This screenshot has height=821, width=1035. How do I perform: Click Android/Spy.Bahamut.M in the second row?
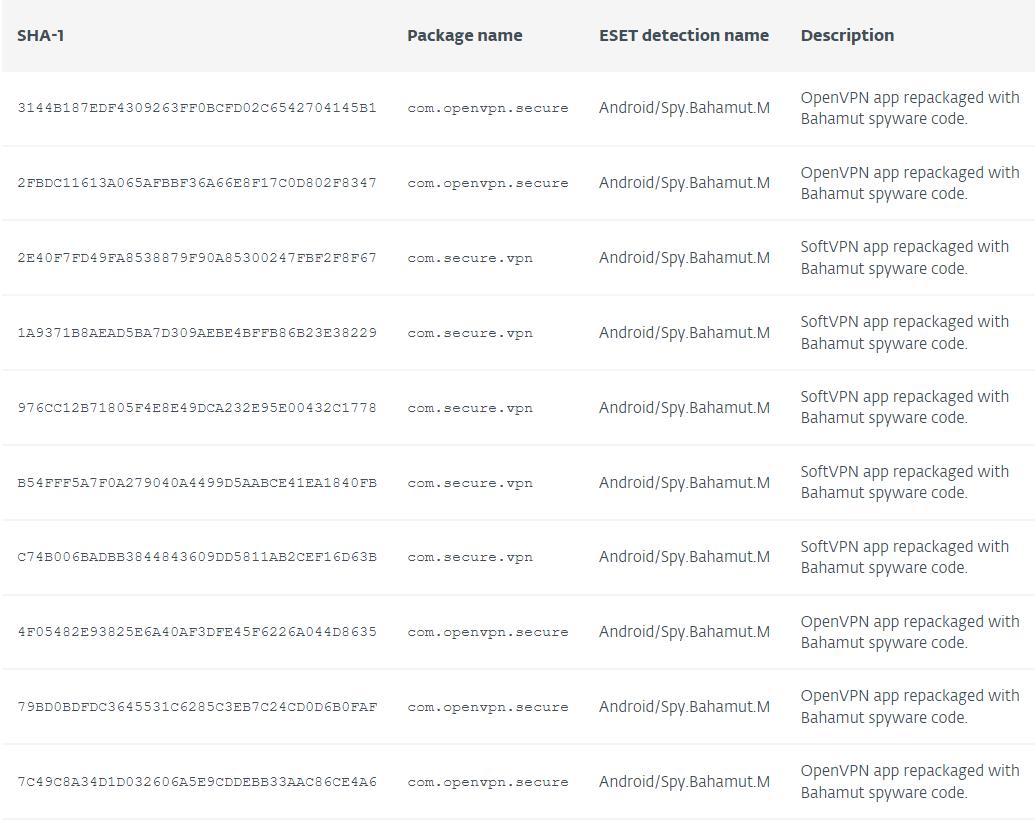[684, 183]
